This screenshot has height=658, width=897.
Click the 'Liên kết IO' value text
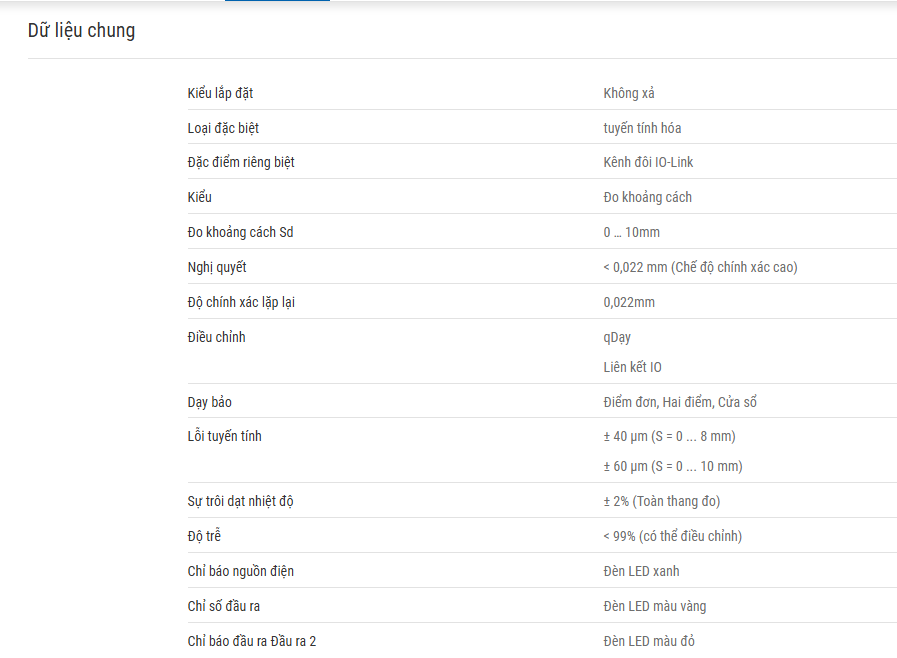tap(632, 367)
